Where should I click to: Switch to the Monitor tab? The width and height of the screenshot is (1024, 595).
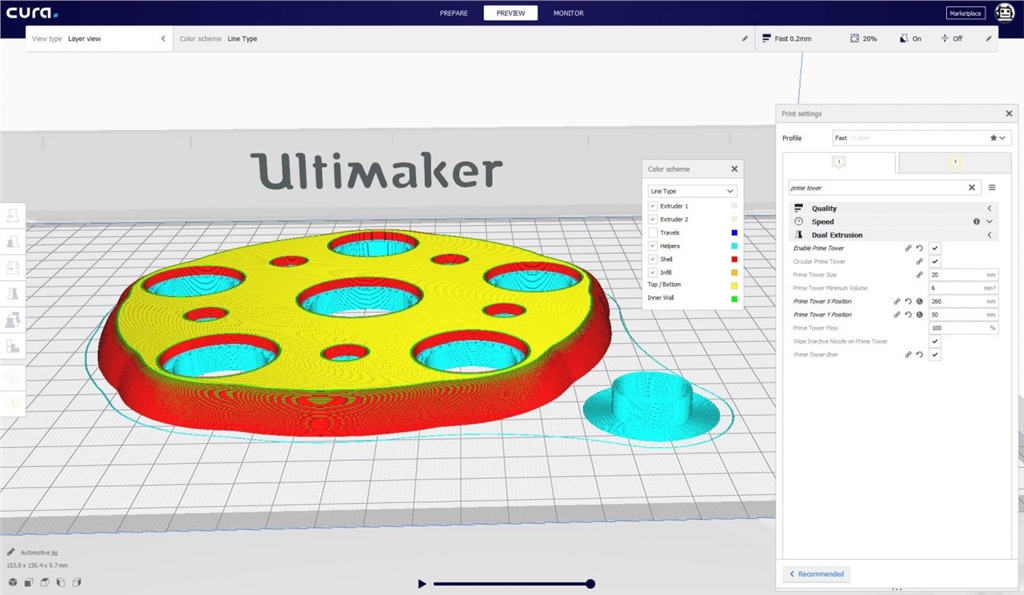pos(568,13)
